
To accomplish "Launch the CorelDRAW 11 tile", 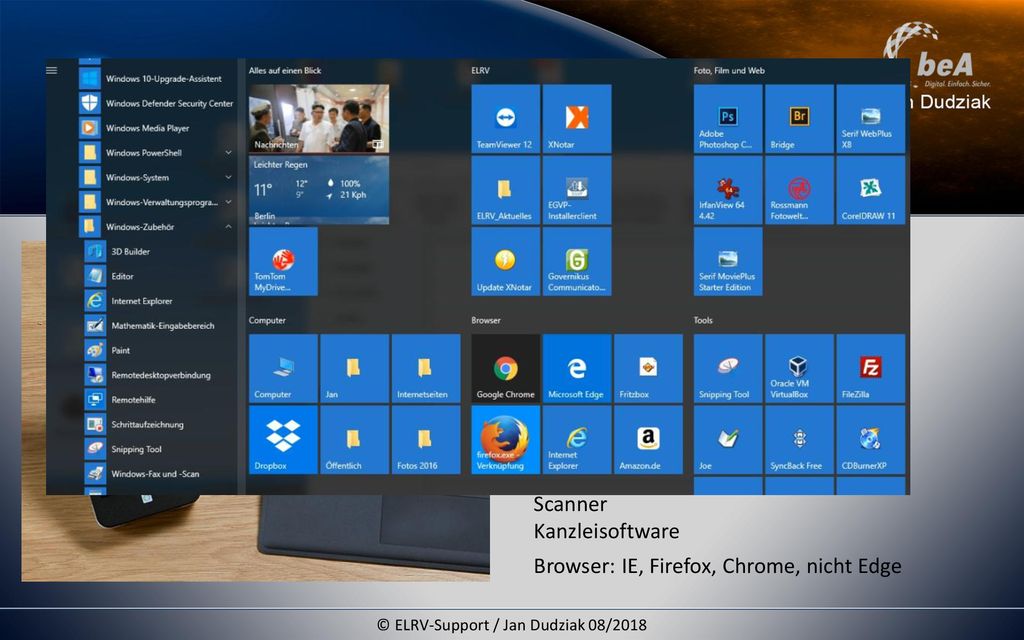I will coord(871,190).
